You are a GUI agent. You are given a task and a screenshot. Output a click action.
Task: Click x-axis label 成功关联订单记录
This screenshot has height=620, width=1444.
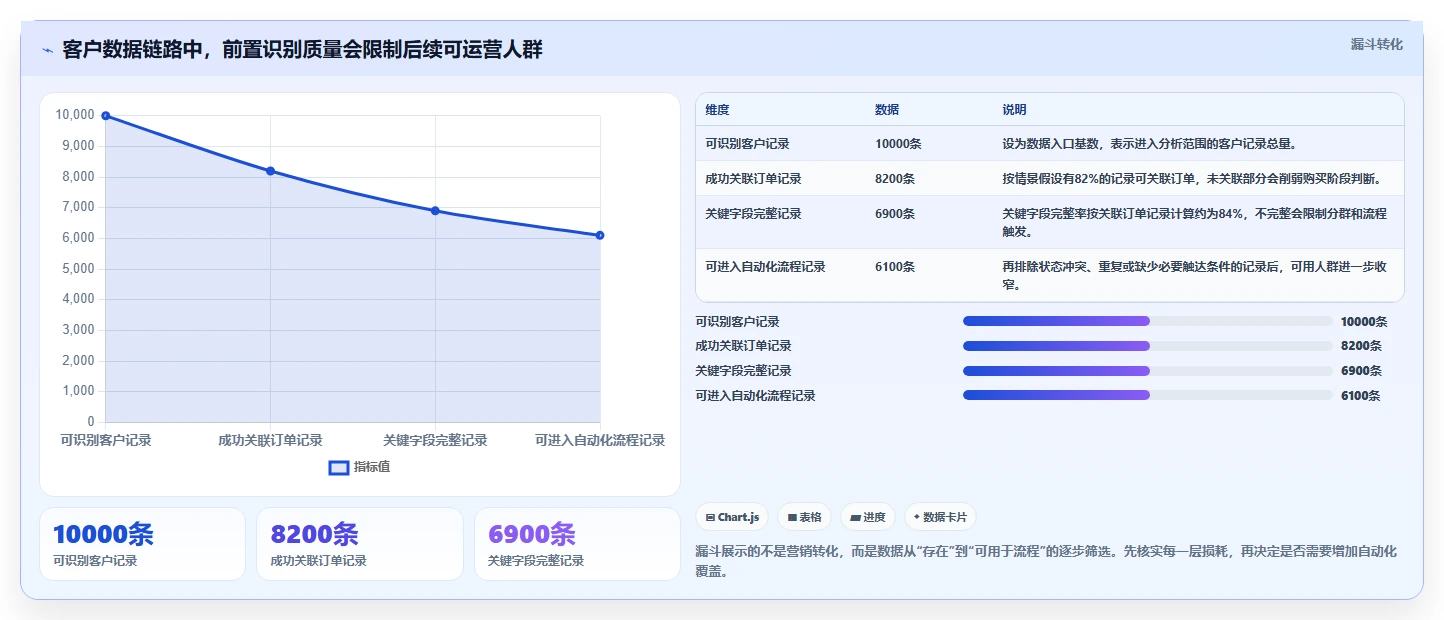[x=270, y=440]
